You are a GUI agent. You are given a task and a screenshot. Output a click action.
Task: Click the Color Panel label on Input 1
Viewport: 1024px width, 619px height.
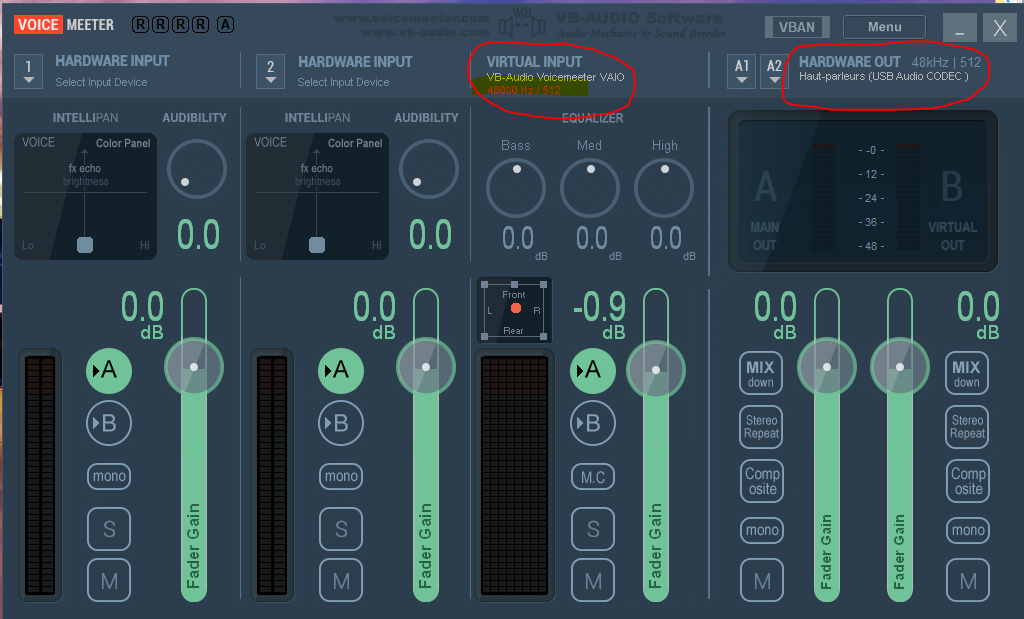tap(123, 143)
